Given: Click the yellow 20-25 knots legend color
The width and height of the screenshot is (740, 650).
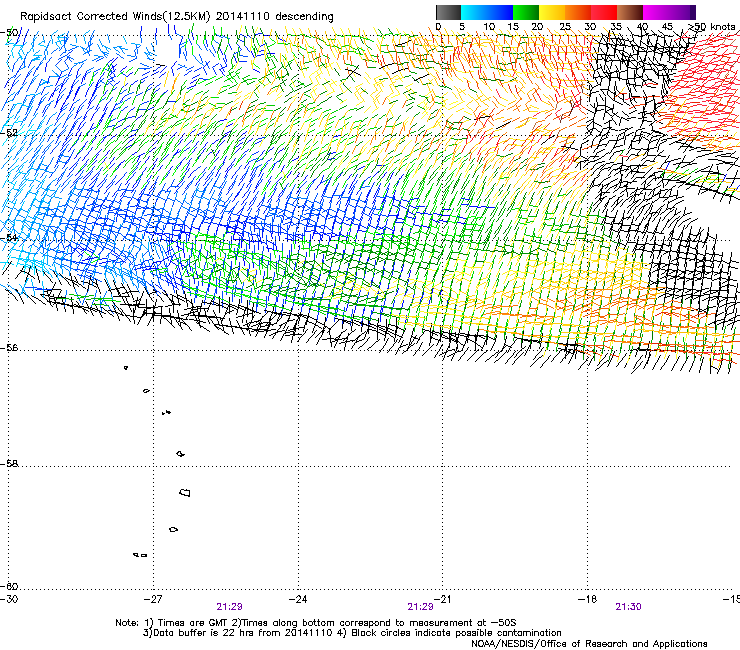Looking at the screenshot, I should point(552,12).
